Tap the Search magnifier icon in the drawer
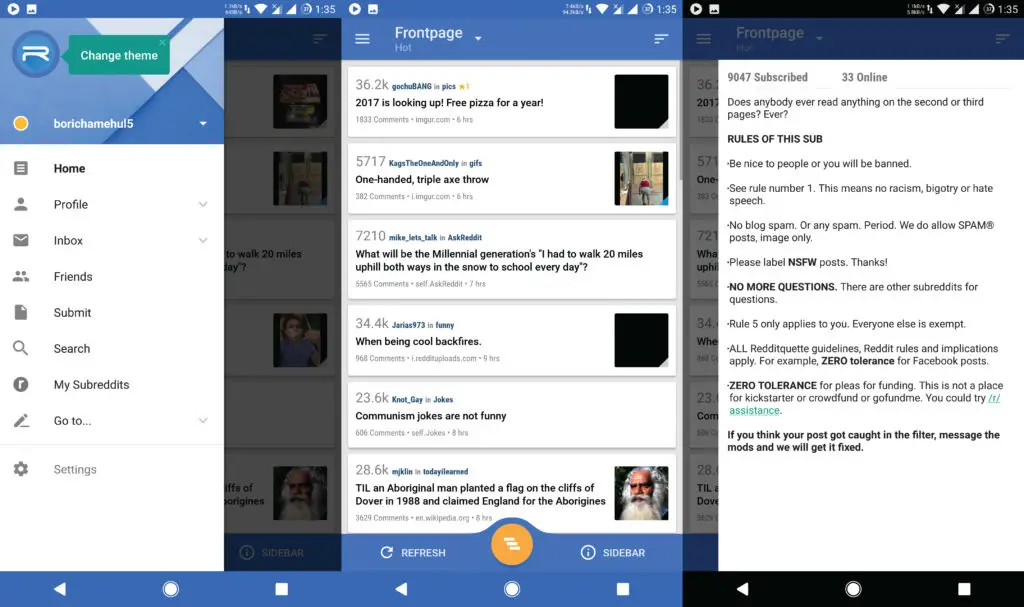Screen dimensions: 1024x607 pyautogui.click(x=21, y=348)
